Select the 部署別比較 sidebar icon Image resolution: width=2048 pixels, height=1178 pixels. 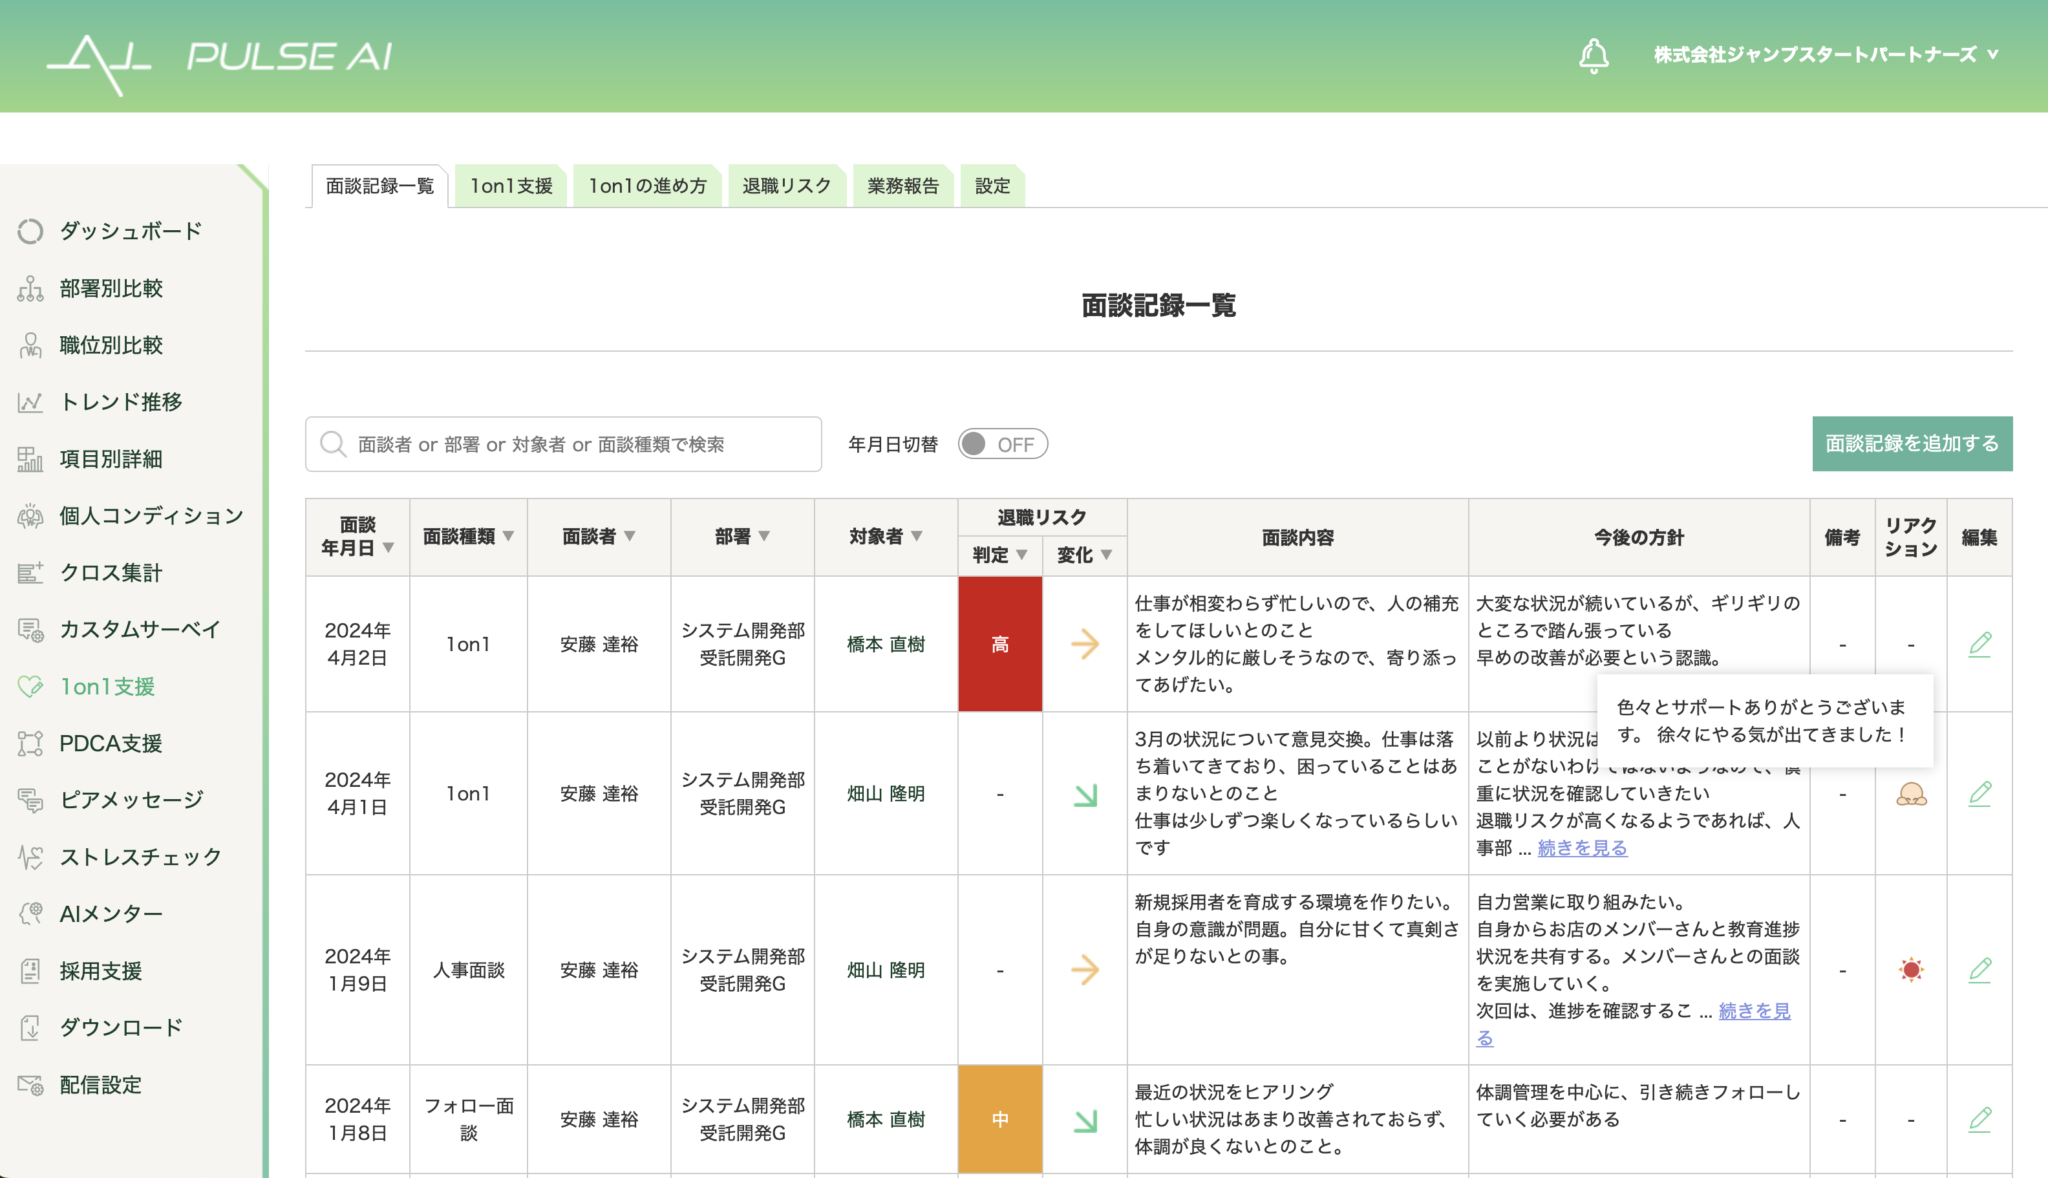coord(31,288)
